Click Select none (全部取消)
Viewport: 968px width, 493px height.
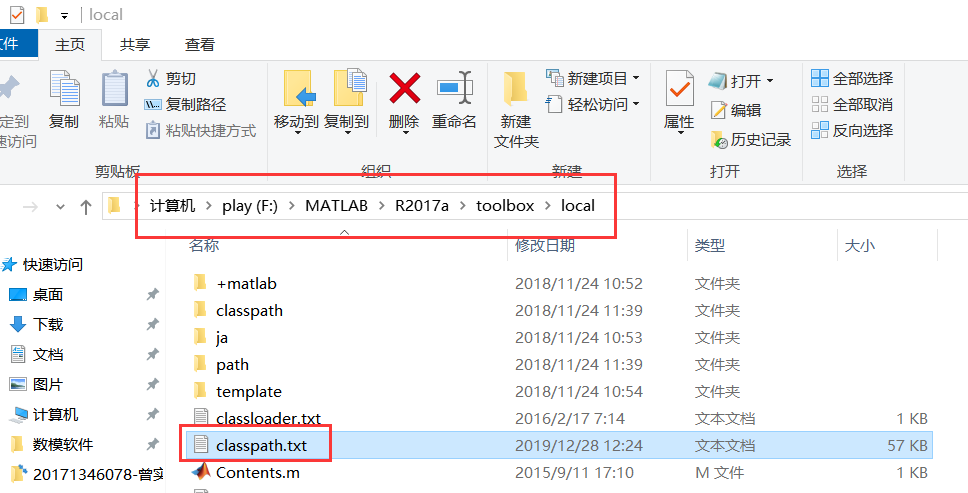852,104
